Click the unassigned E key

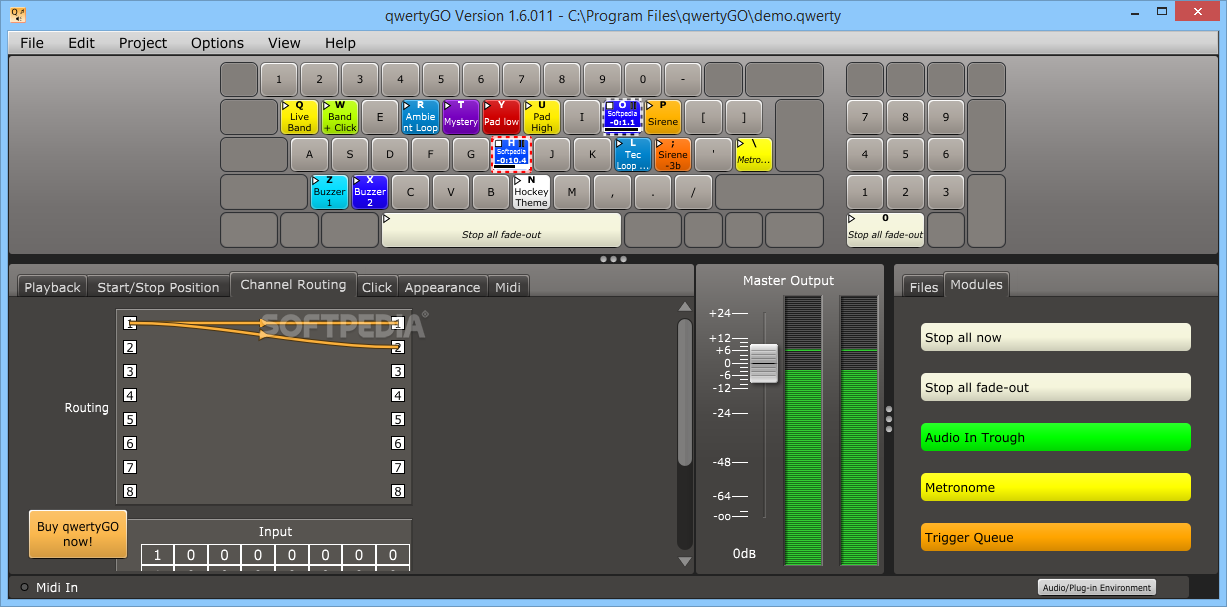pyautogui.click(x=380, y=117)
